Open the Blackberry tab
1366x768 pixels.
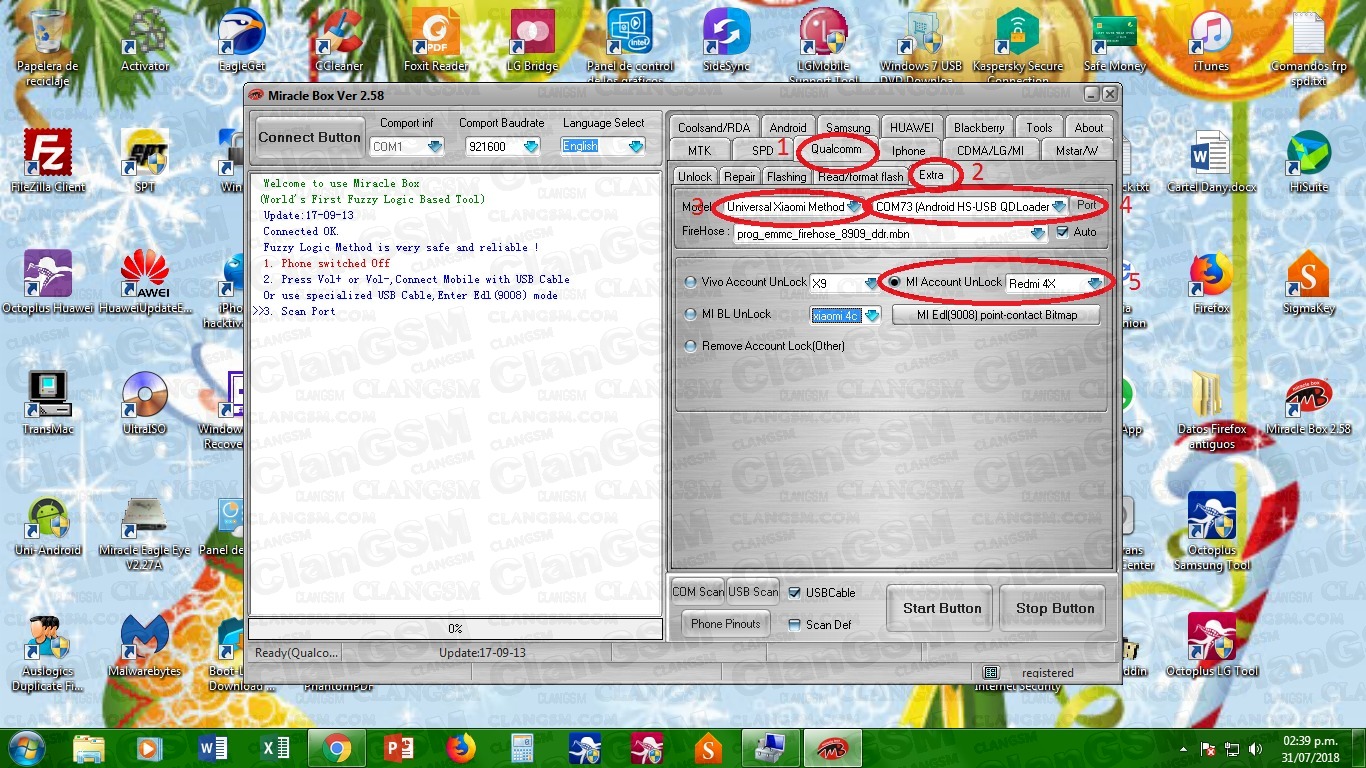pyautogui.click(x=979, y=128)
